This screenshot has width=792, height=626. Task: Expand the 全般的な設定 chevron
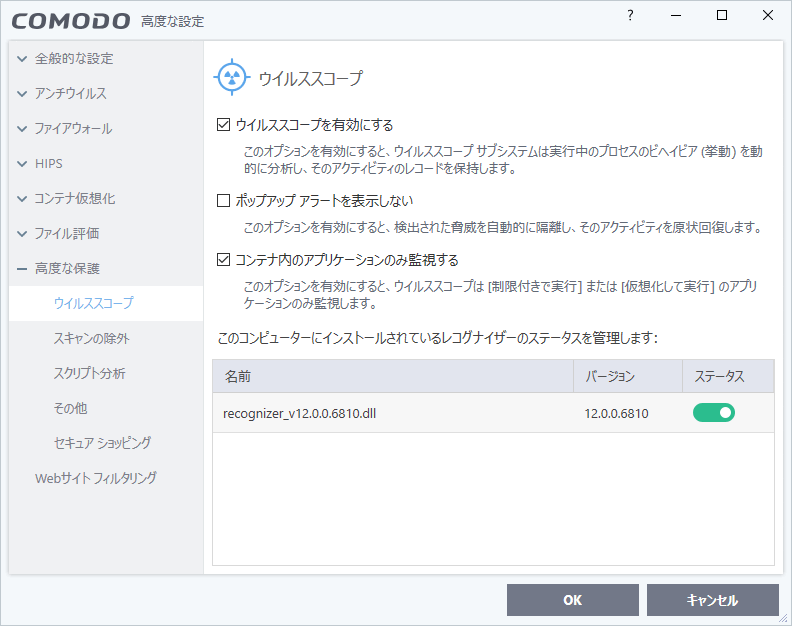[22, 59]
